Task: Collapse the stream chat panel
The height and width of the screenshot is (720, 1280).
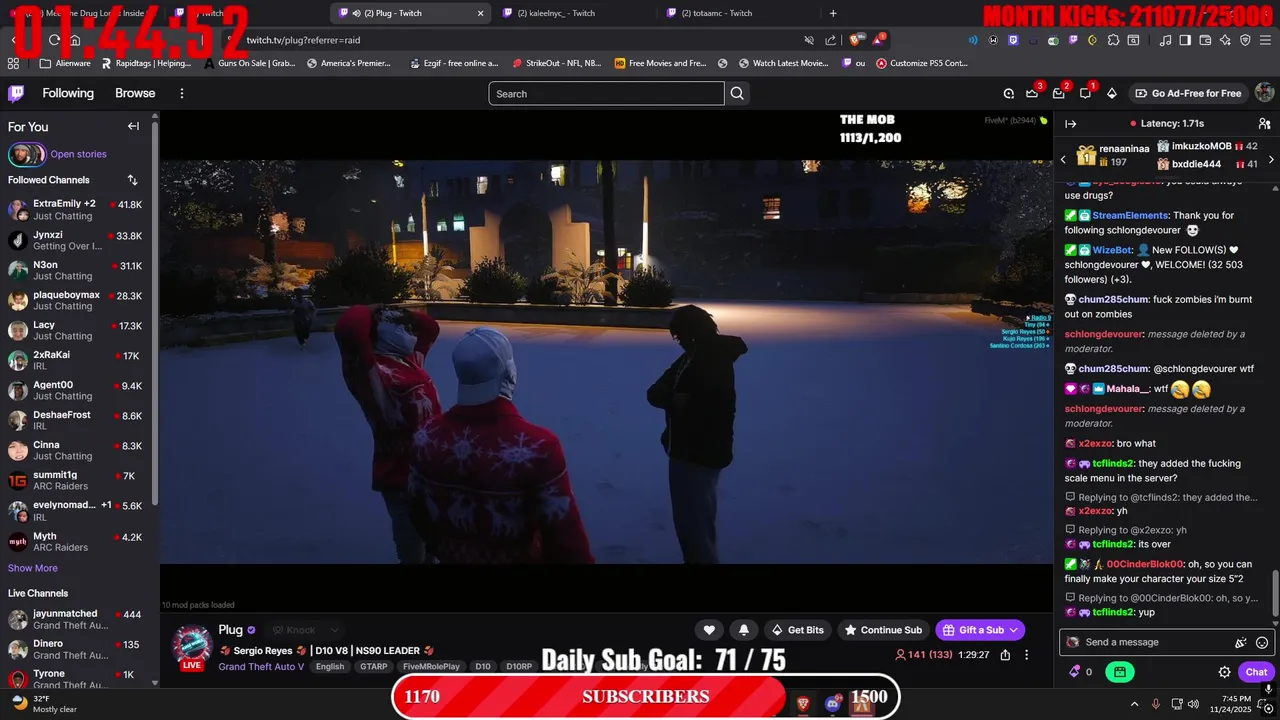Action: [1070, 124]
